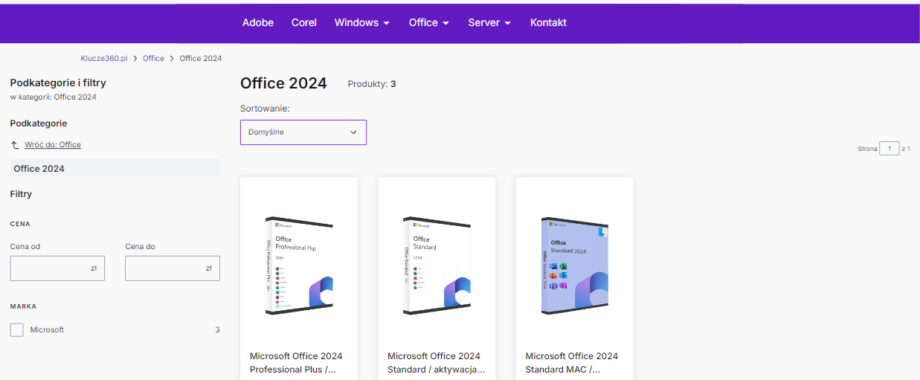Click the Office Standard 2024 MAC box image
Screen dimensions: 920x380
coord(574,266)
